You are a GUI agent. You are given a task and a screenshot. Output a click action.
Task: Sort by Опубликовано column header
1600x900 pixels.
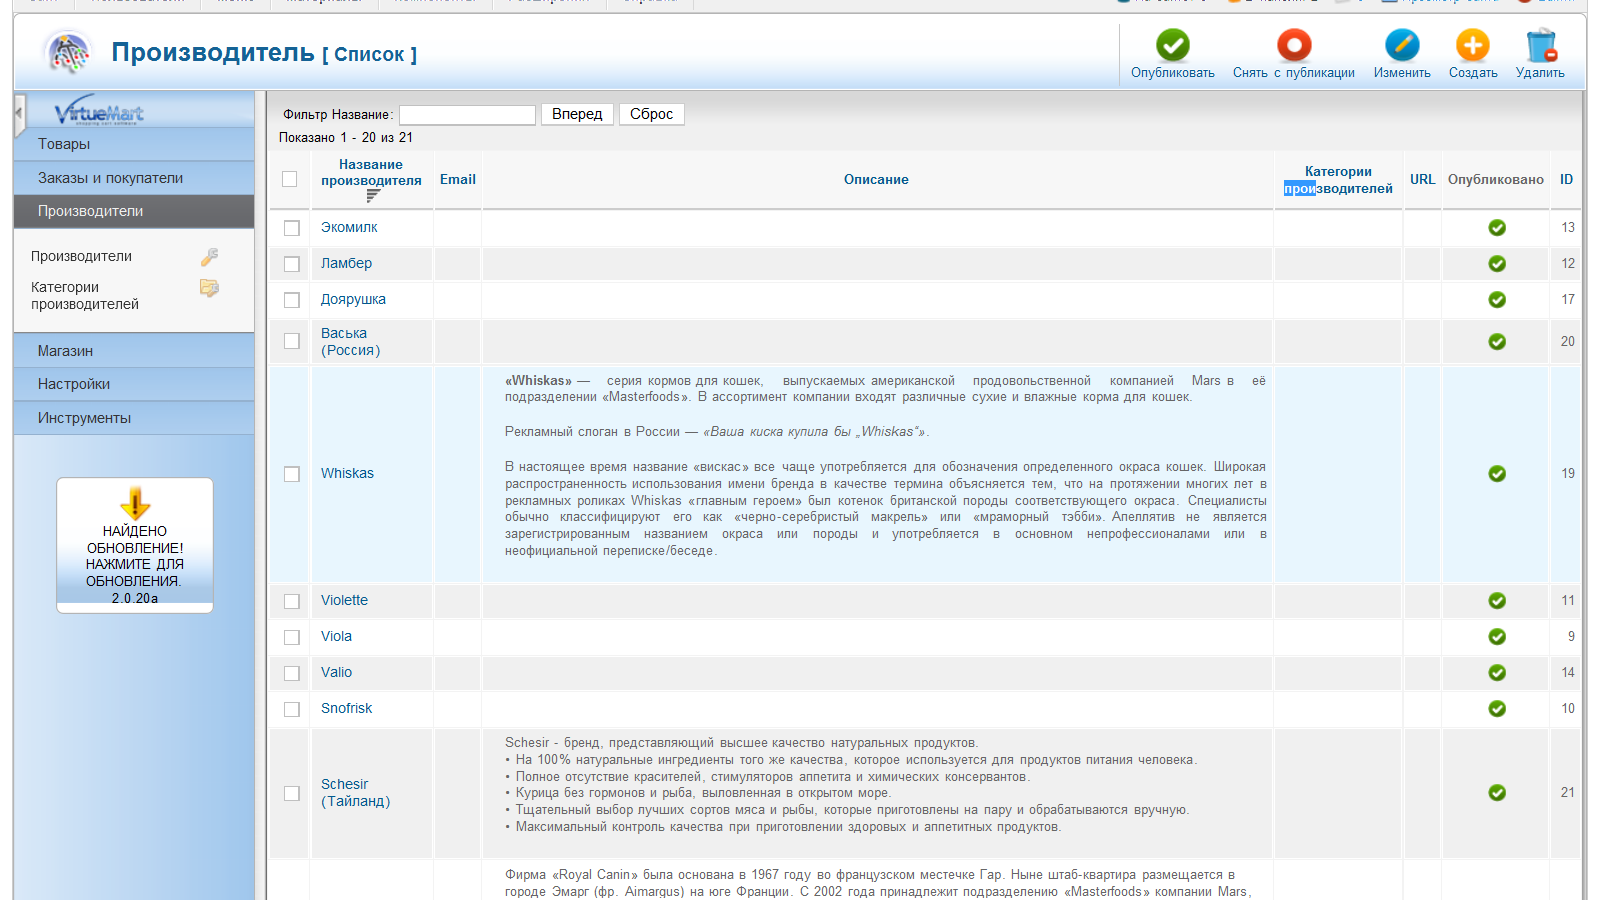click(1495, 179)
